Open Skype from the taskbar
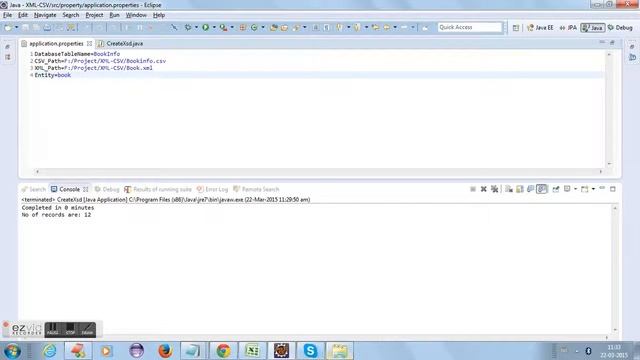The width and height of the screenshot is (640, 360). point(310,351)
